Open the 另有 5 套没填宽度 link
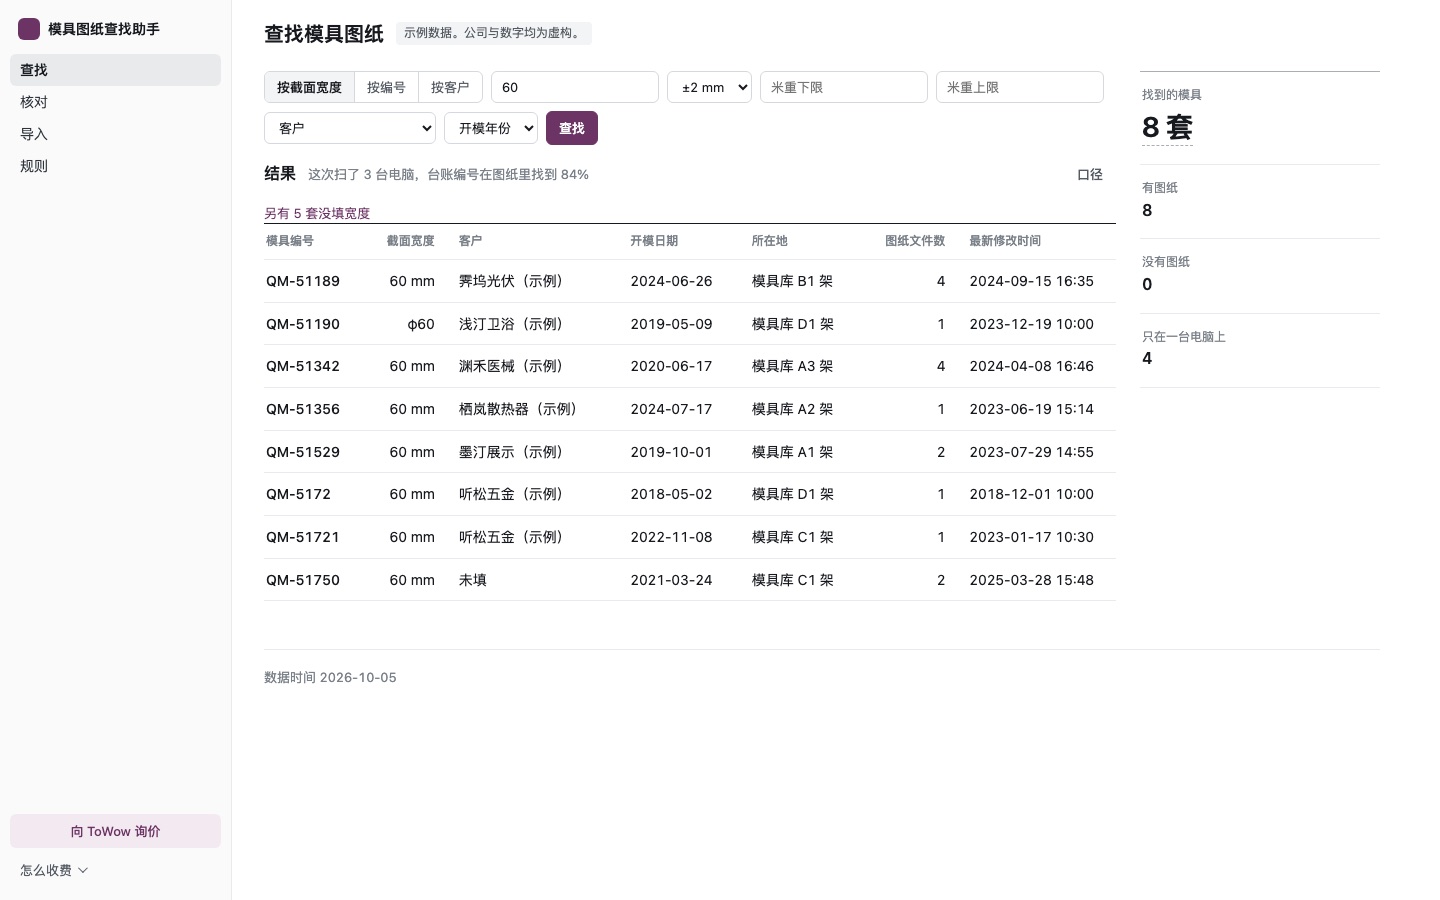This screenshot has width=1440, height=900. click(317, 213)
